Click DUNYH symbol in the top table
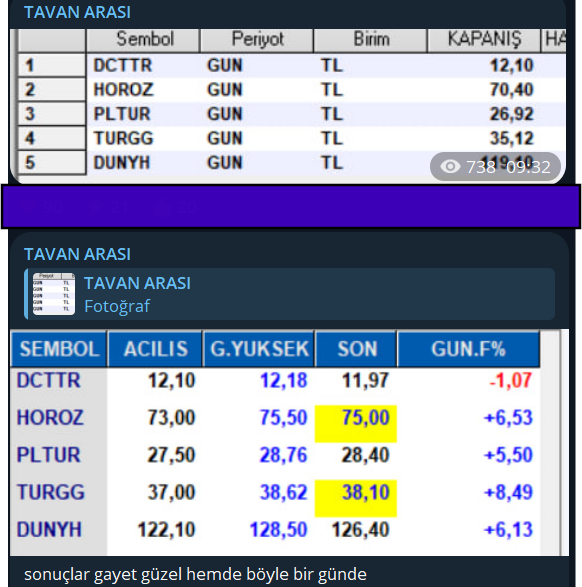Screen dimensions: 582x587 coord(122,162)
